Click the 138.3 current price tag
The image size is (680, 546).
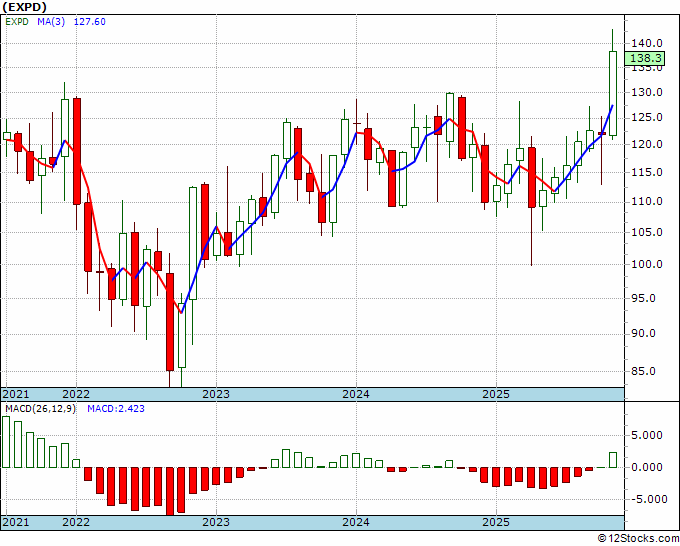pos(645,58)
